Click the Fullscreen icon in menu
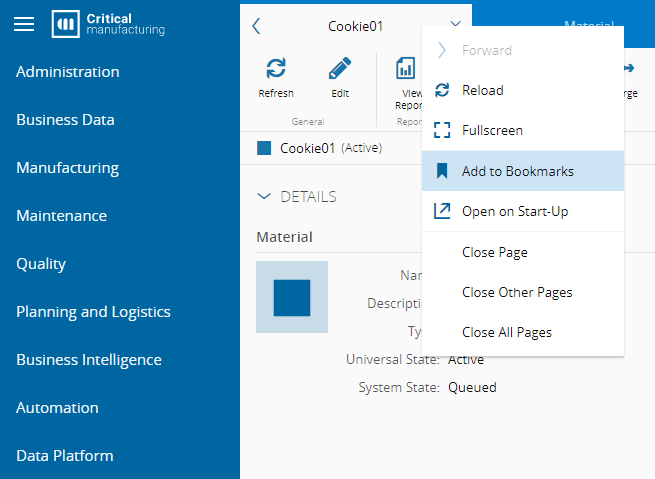This screenshot has width=655, height=479. 443,131
